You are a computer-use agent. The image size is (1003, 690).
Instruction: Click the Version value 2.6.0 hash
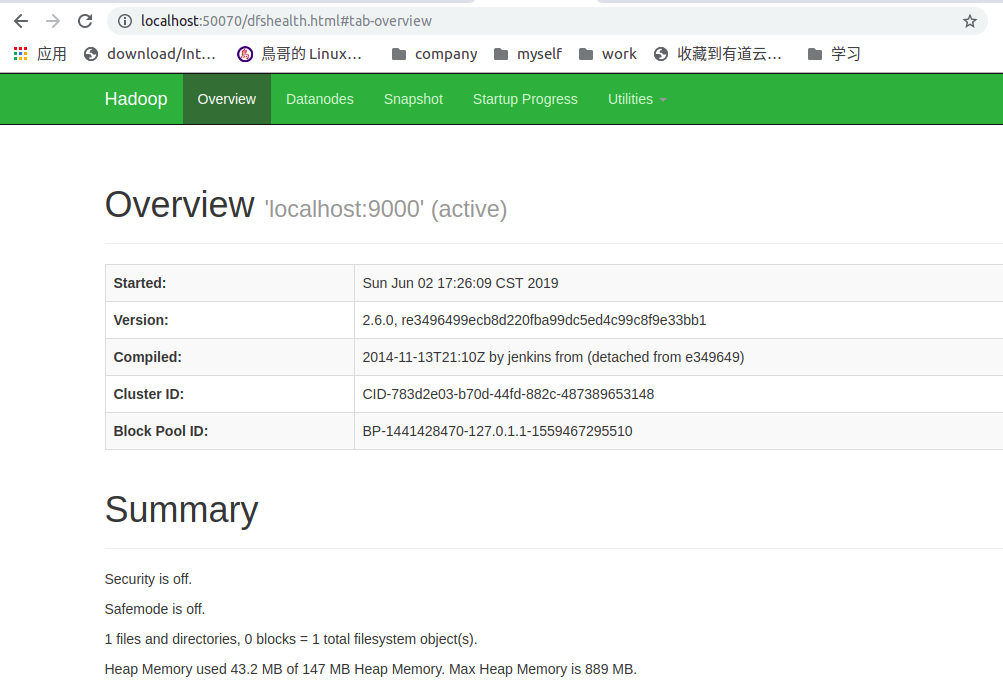(534, 320)
